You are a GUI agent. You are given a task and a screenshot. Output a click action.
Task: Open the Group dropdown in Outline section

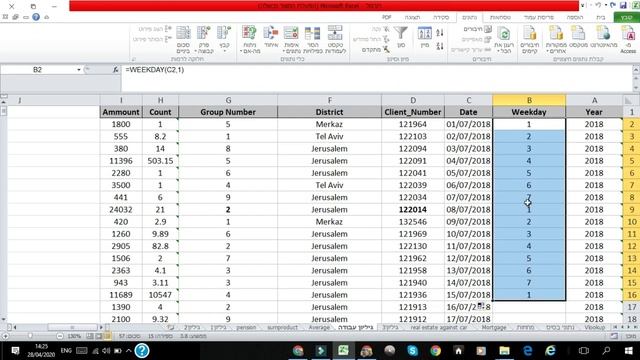[x=224, y=40]
